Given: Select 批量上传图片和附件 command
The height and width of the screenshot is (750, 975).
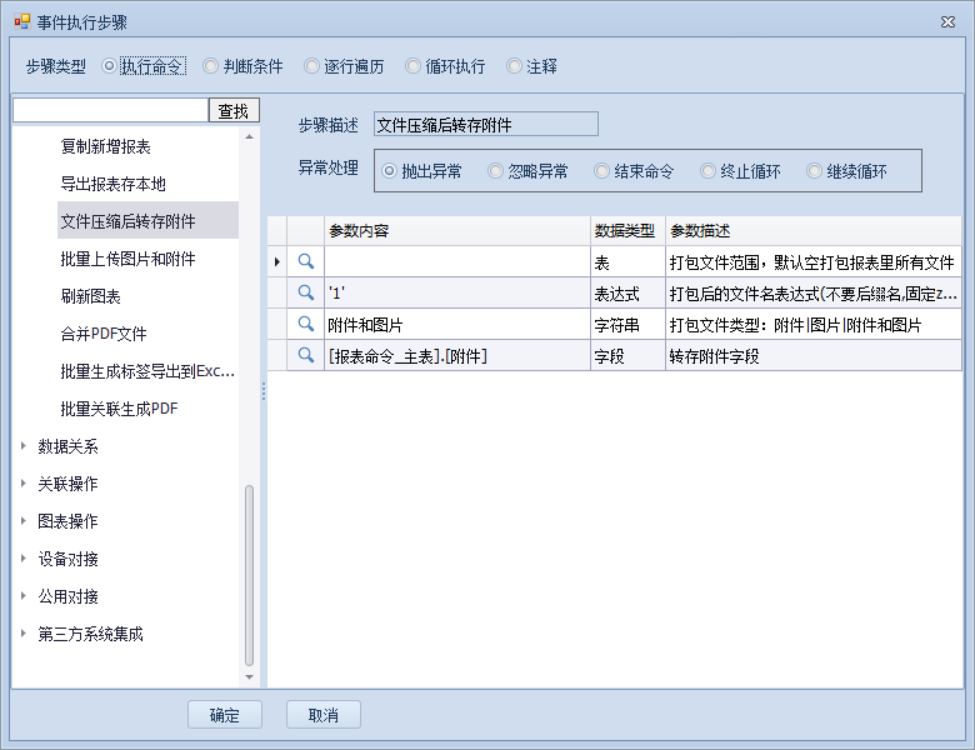Looking at the screenshot, I should coord(127,259).
